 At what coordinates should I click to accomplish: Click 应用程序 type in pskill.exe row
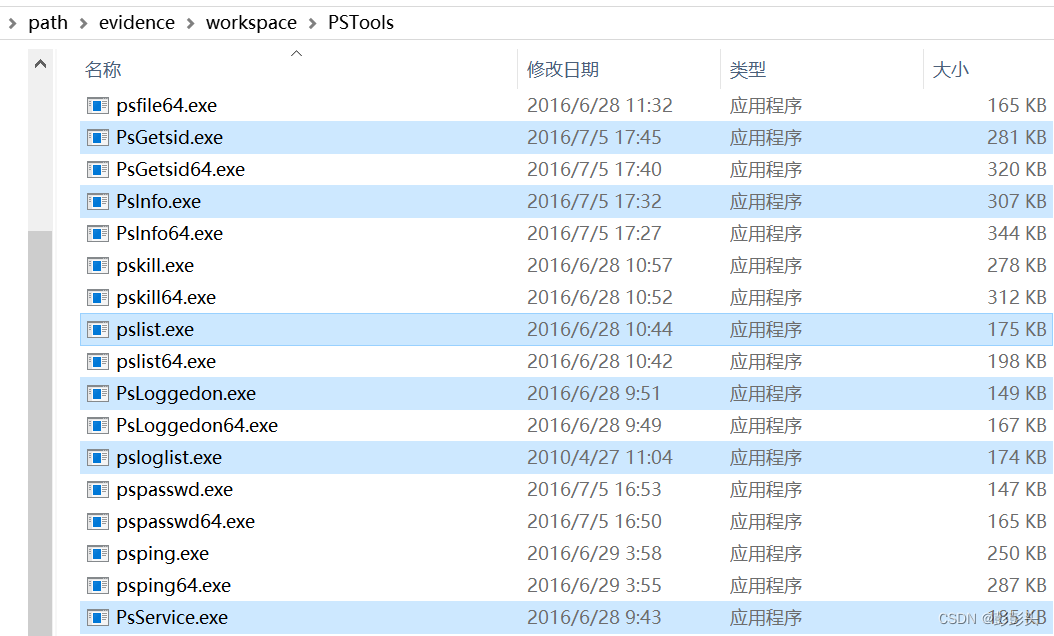[x=766, y=266]
